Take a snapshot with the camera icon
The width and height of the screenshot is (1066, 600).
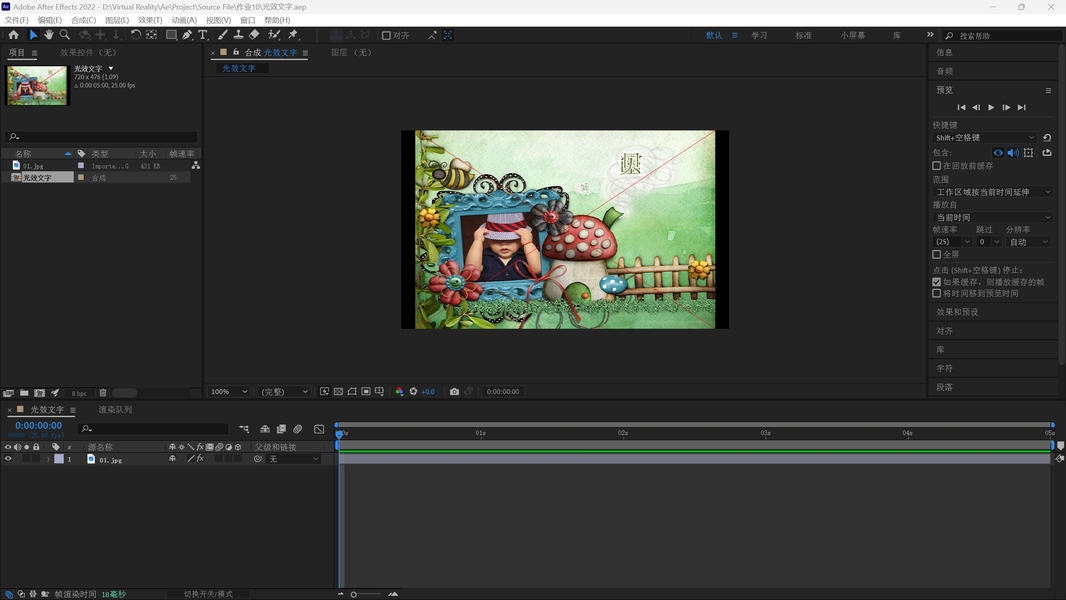coord(454,391)
